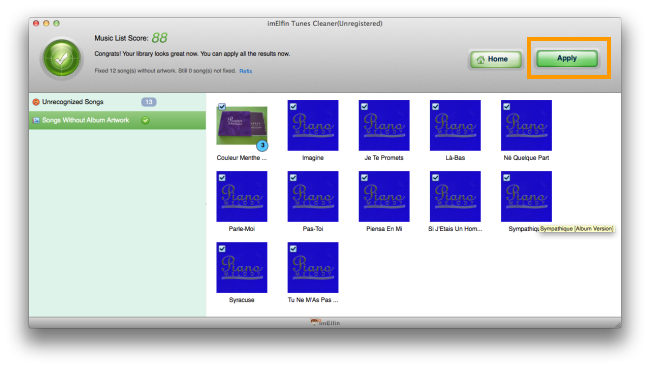Select the Tu Ne M'As Pas thumbnail
The height and width of the screenshot is (368, 650).
[x=313, y=267]
